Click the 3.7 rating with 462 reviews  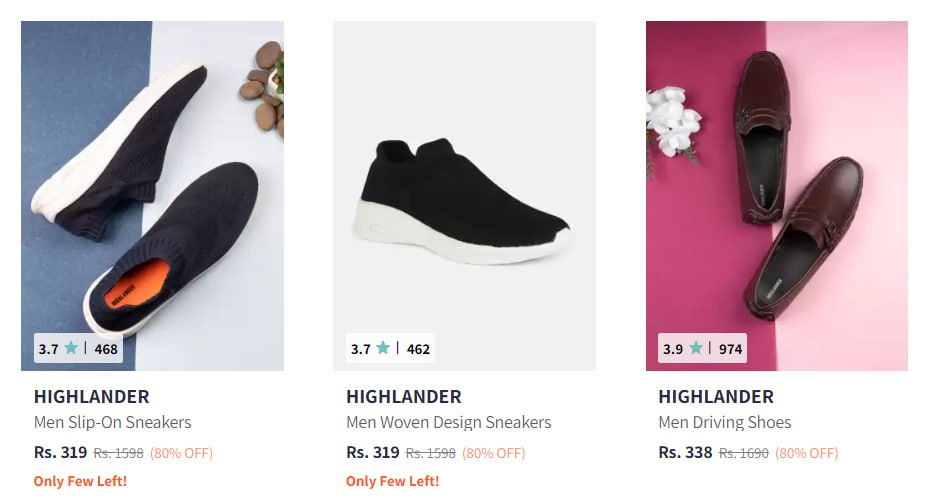[x=390, y=349]
